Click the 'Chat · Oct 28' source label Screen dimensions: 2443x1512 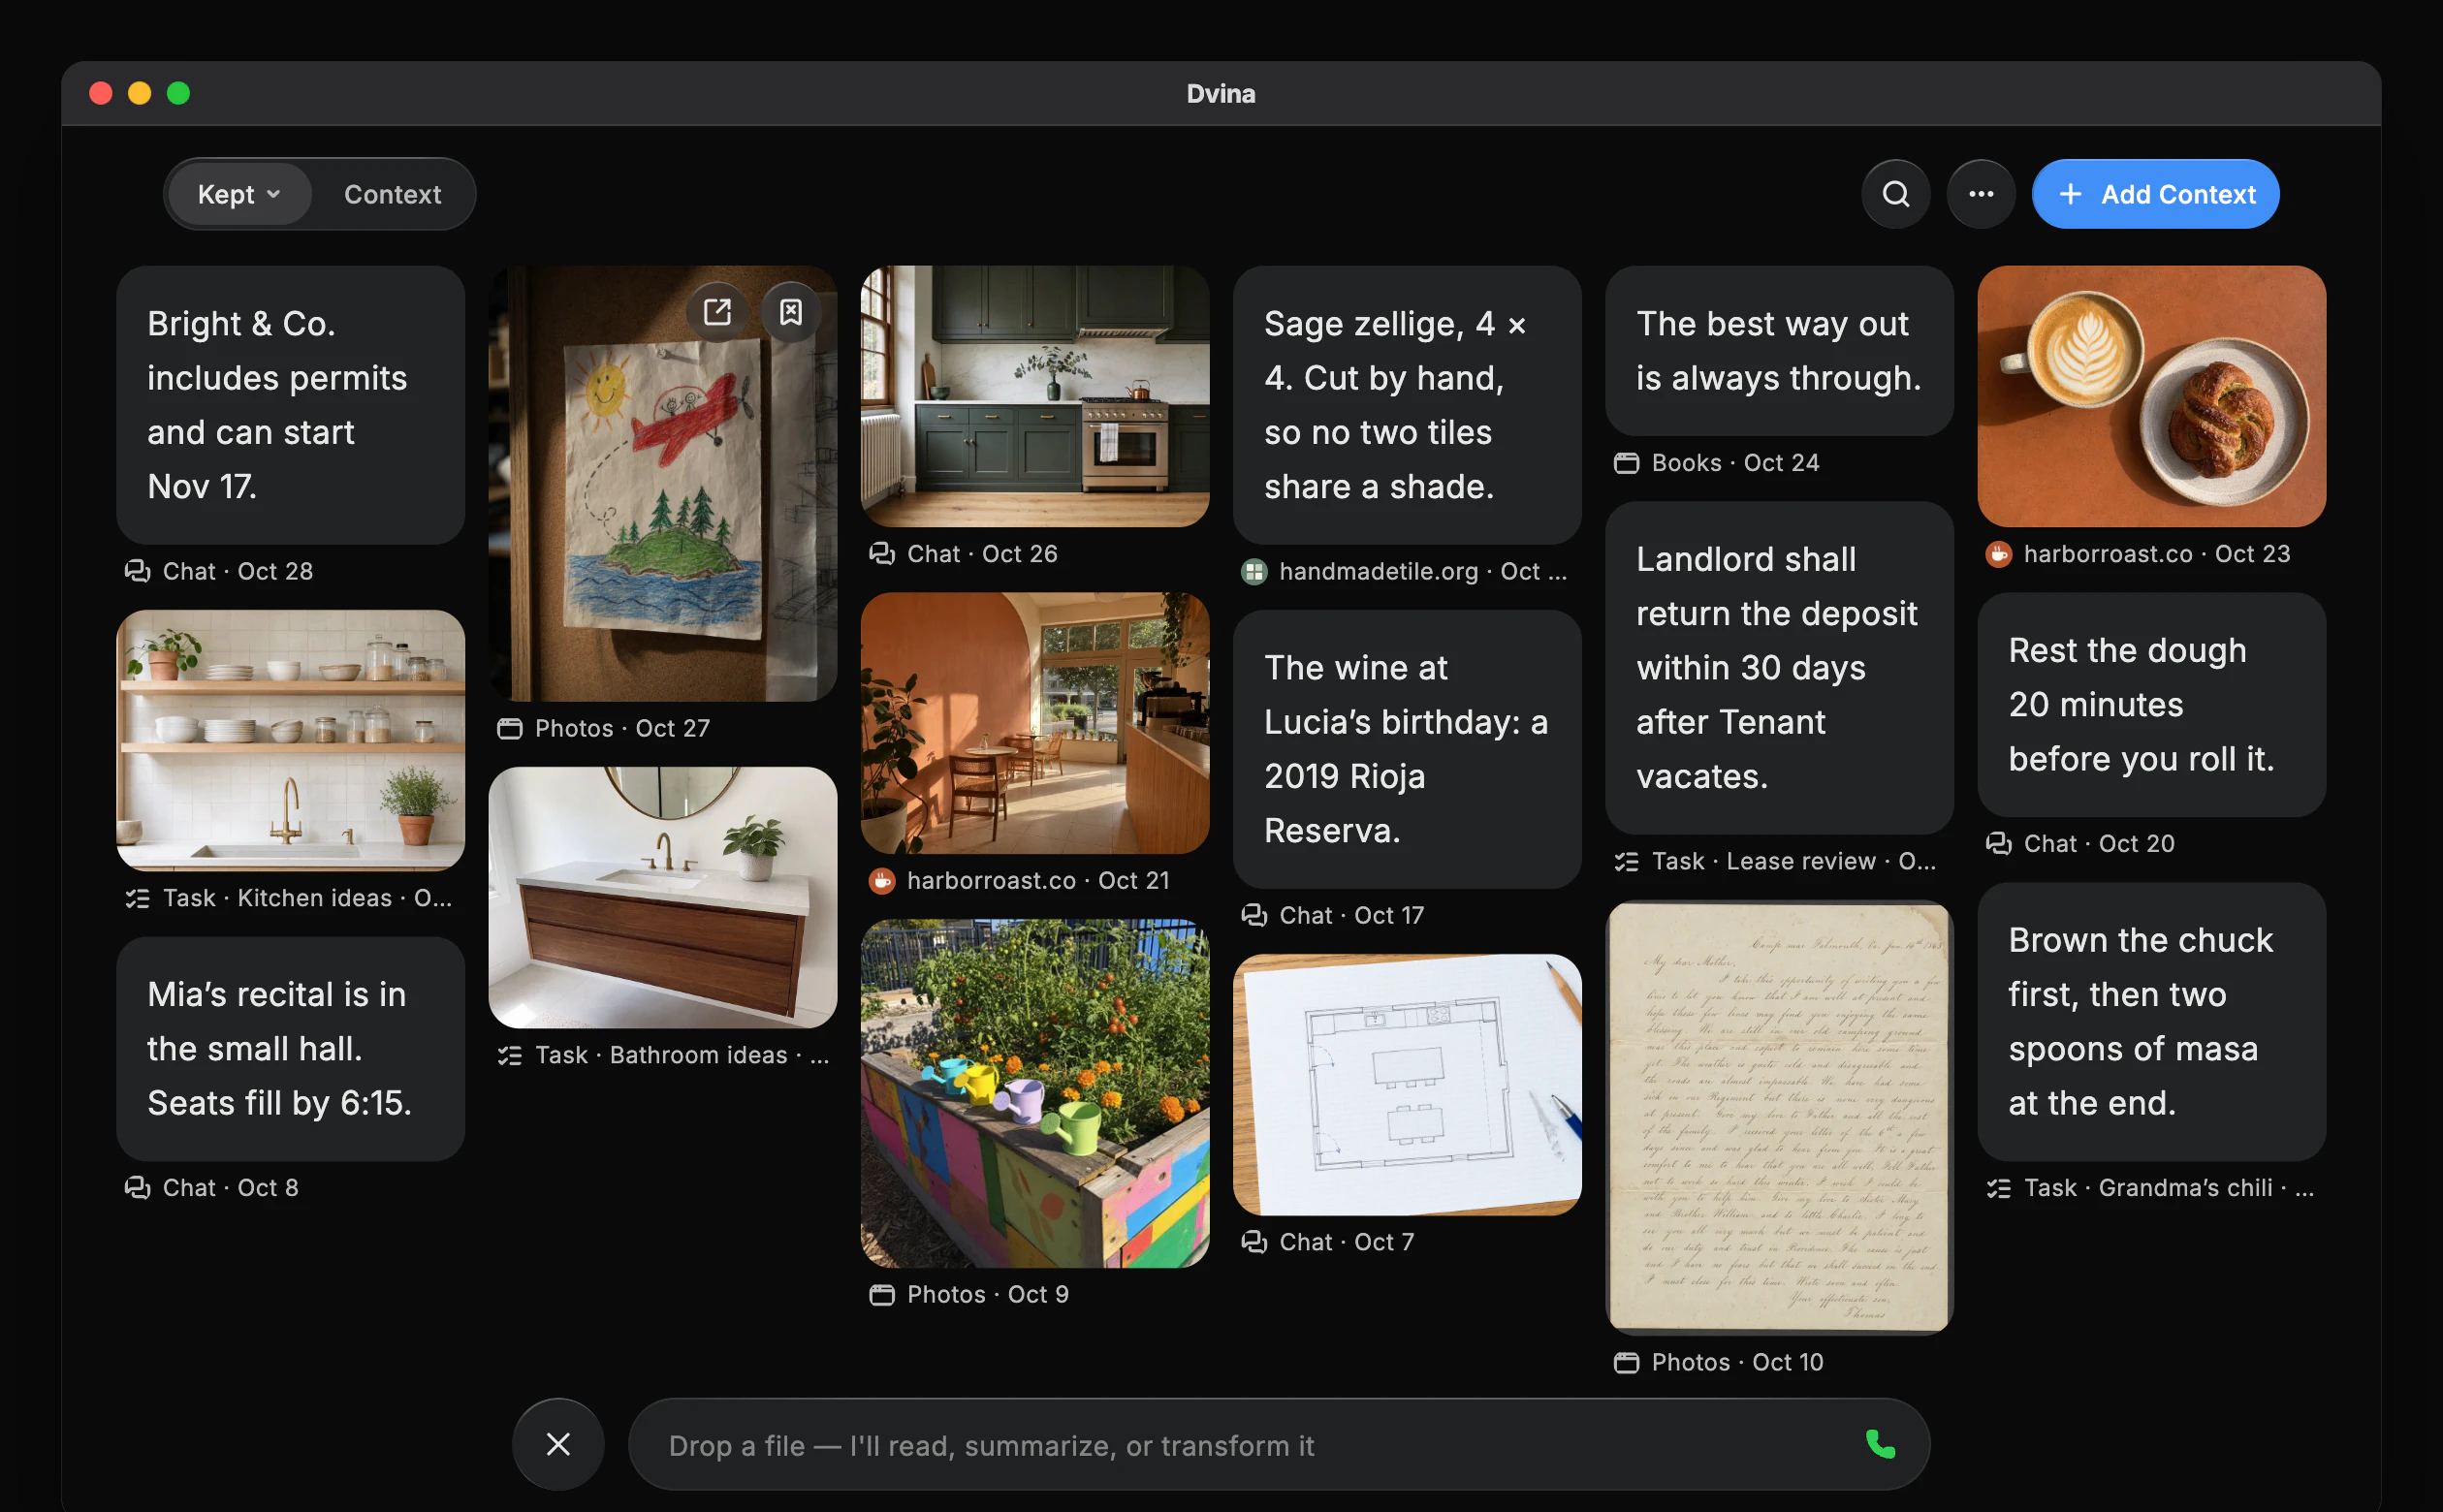coord(219,571)
